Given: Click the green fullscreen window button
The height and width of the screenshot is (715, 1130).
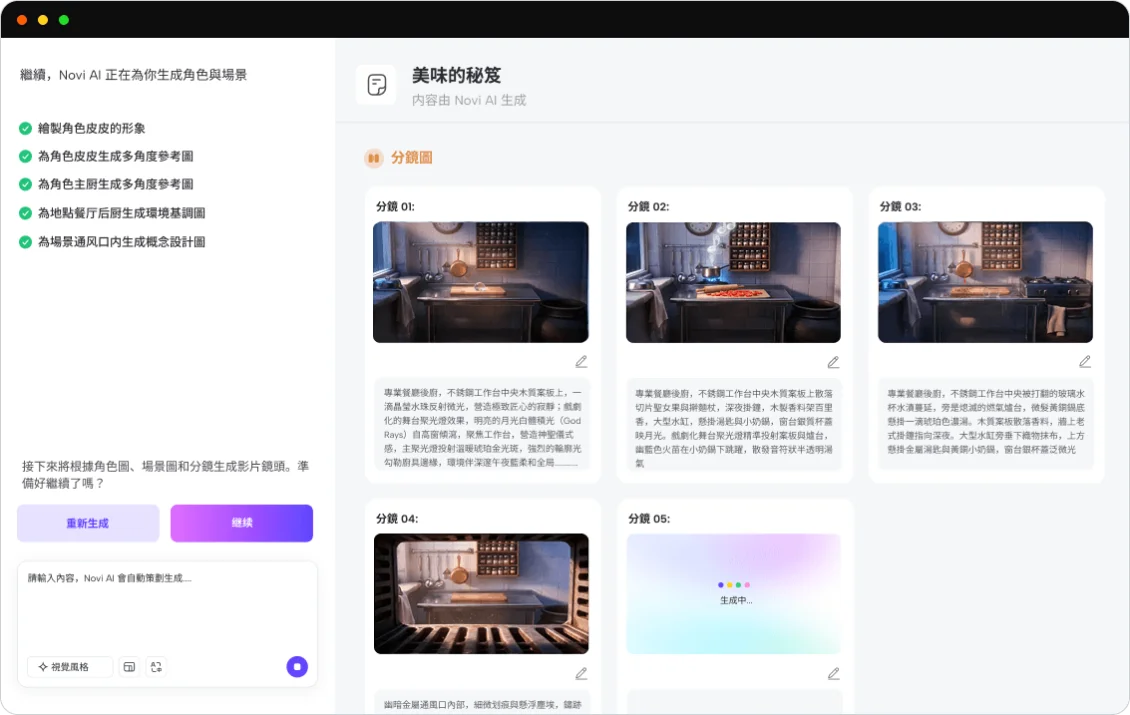Looking at the screenshot, I should 63,20.
